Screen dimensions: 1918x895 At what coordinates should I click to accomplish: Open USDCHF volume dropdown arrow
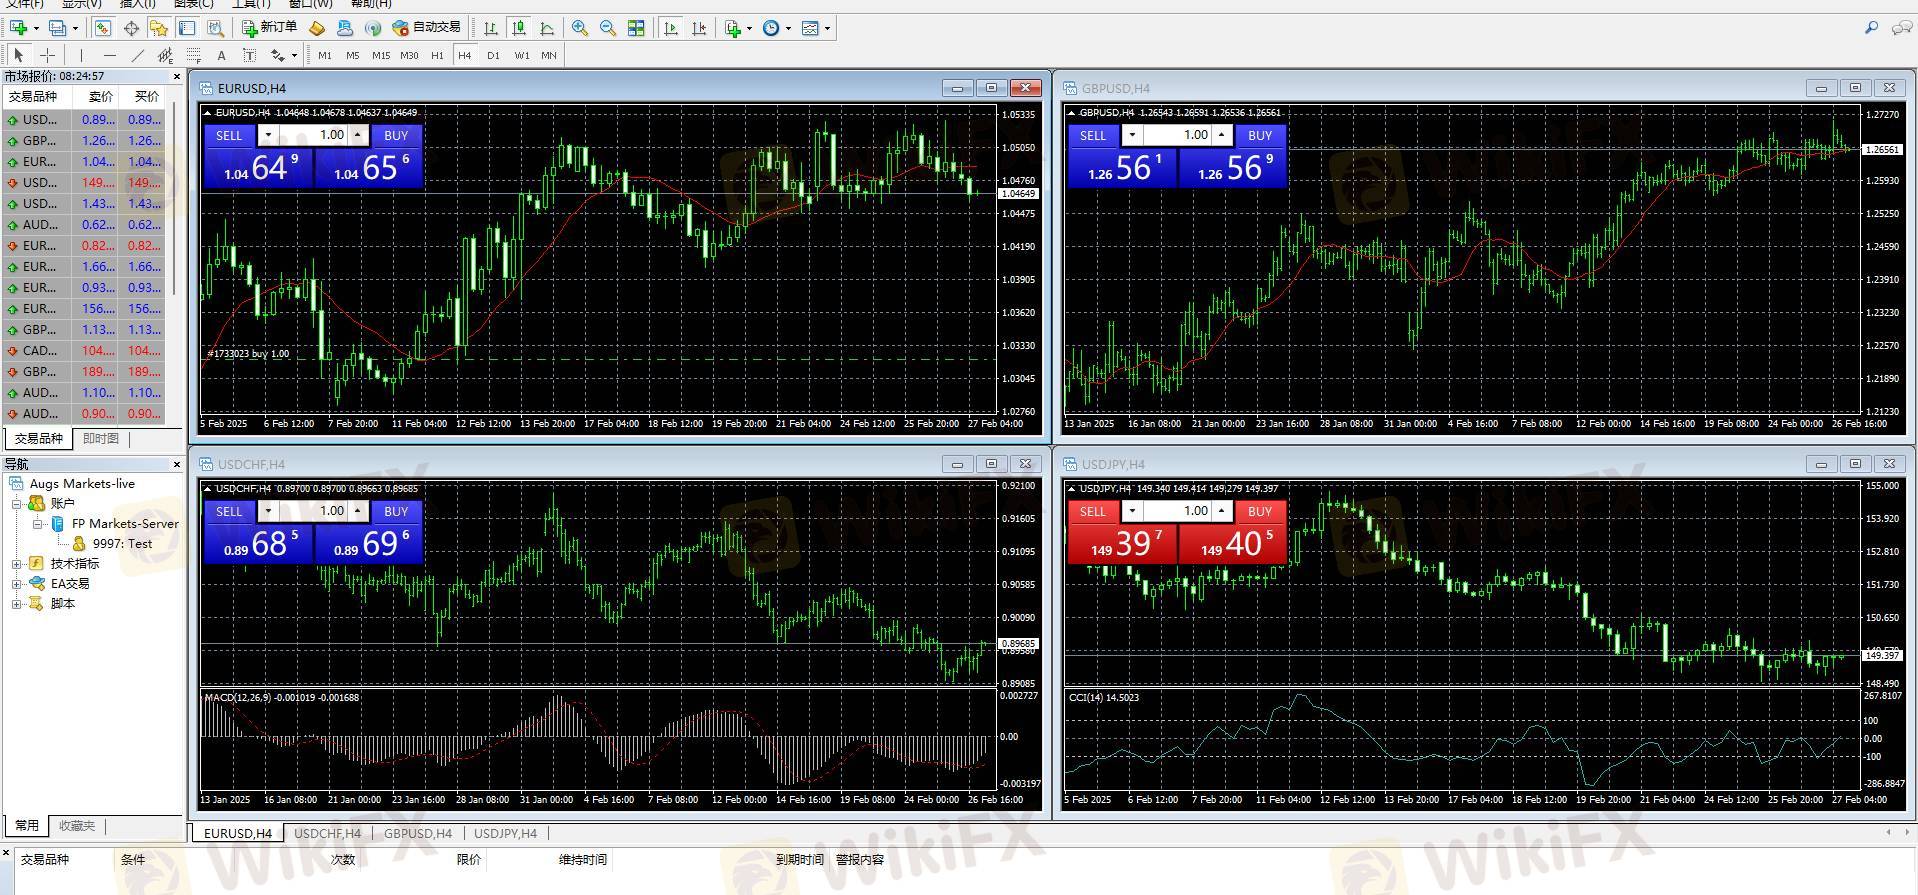(x=268, y=511)
